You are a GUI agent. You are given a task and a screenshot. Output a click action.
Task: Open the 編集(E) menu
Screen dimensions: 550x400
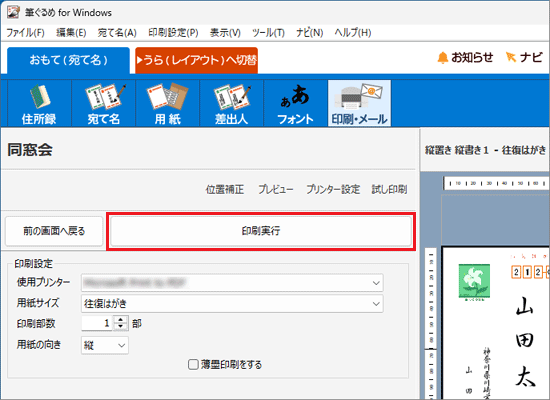71,33
